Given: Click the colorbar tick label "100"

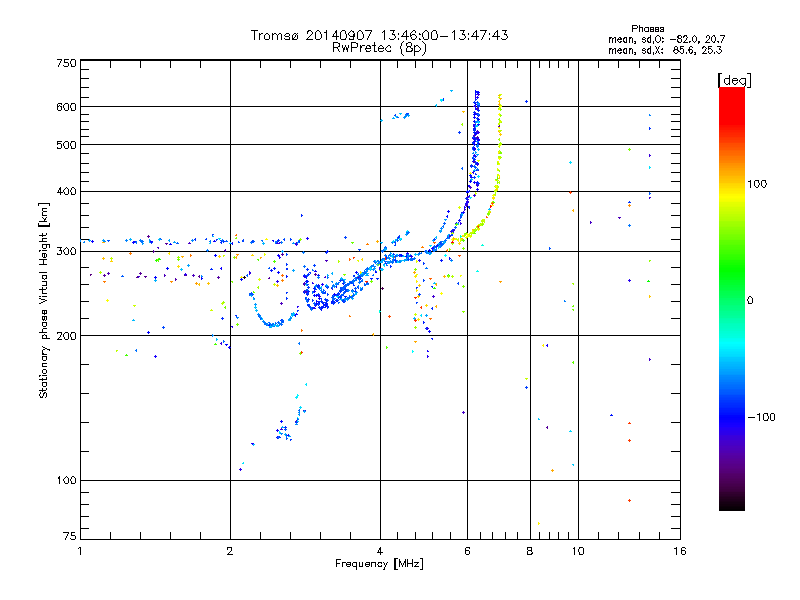Looking at the screenshot, I should point(757,184).
